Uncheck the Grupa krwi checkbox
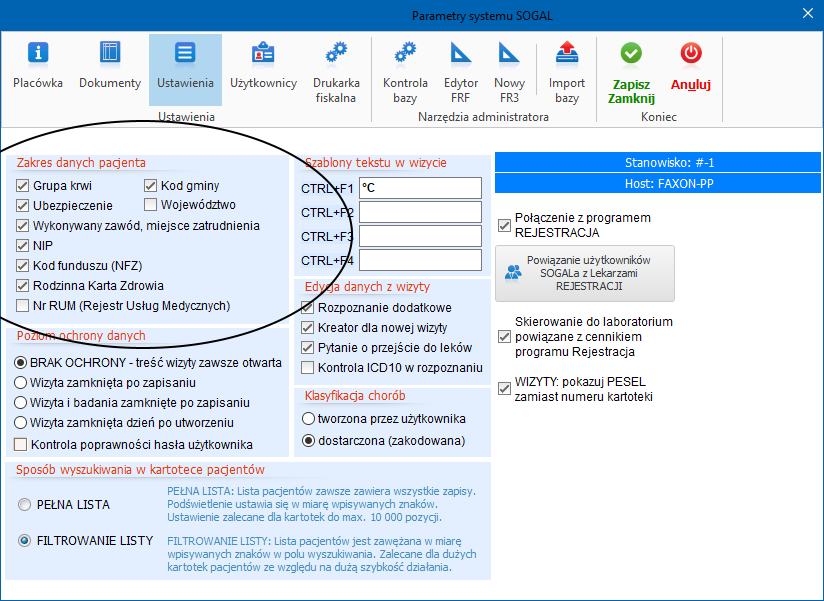This screenshot has height=601, width=824. pos(23,186)
